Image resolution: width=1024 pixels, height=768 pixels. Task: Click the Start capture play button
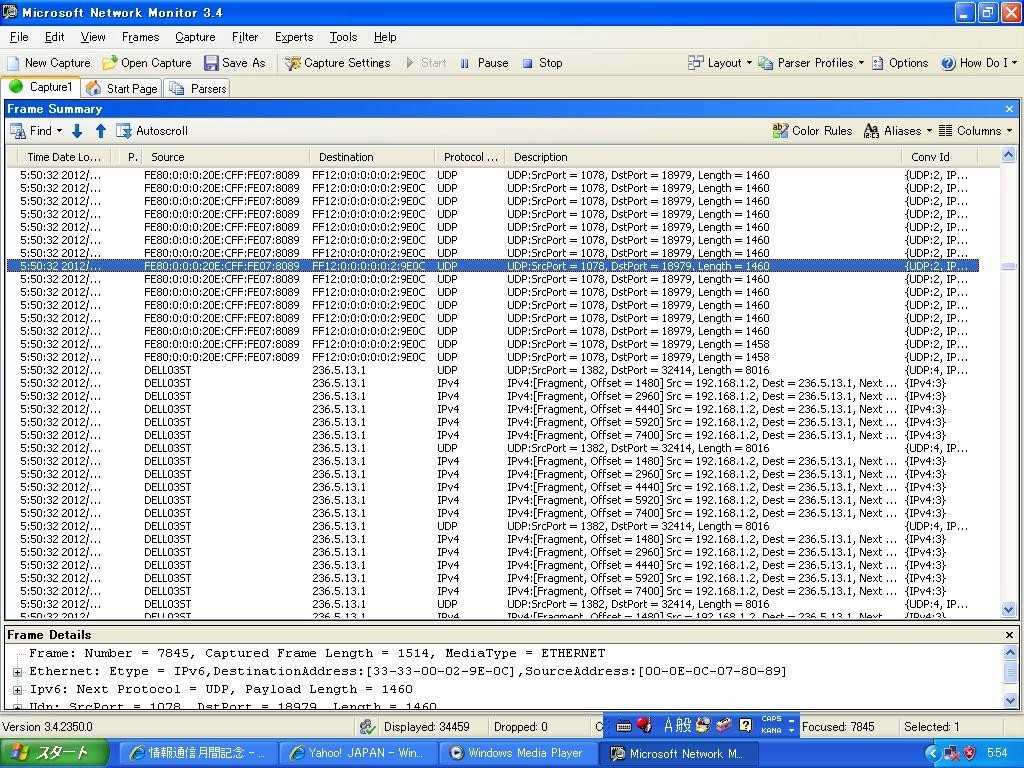click(426, 63)
